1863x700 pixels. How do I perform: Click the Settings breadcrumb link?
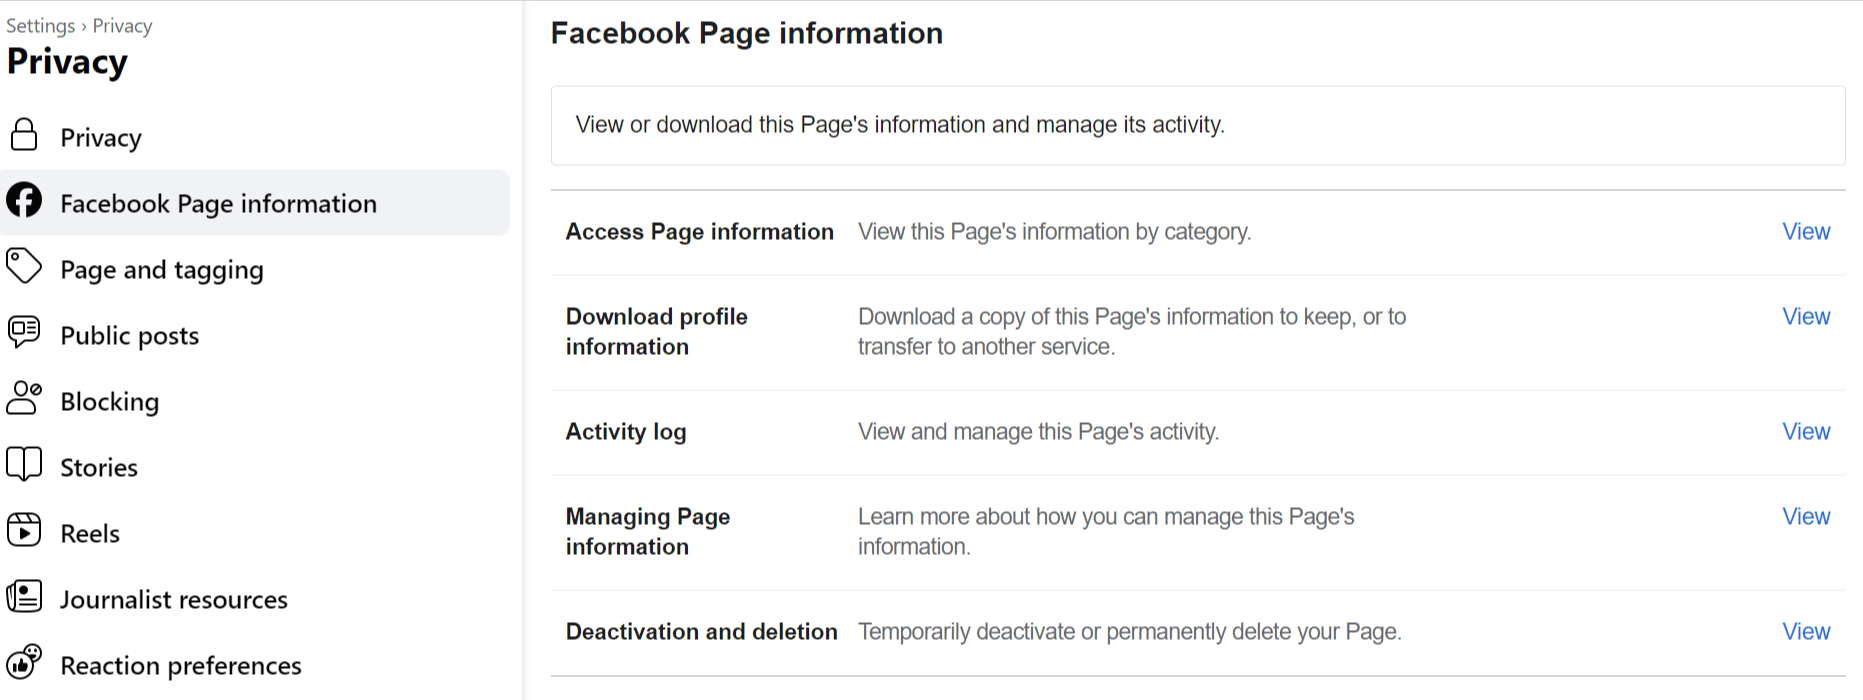pos(41,26)
